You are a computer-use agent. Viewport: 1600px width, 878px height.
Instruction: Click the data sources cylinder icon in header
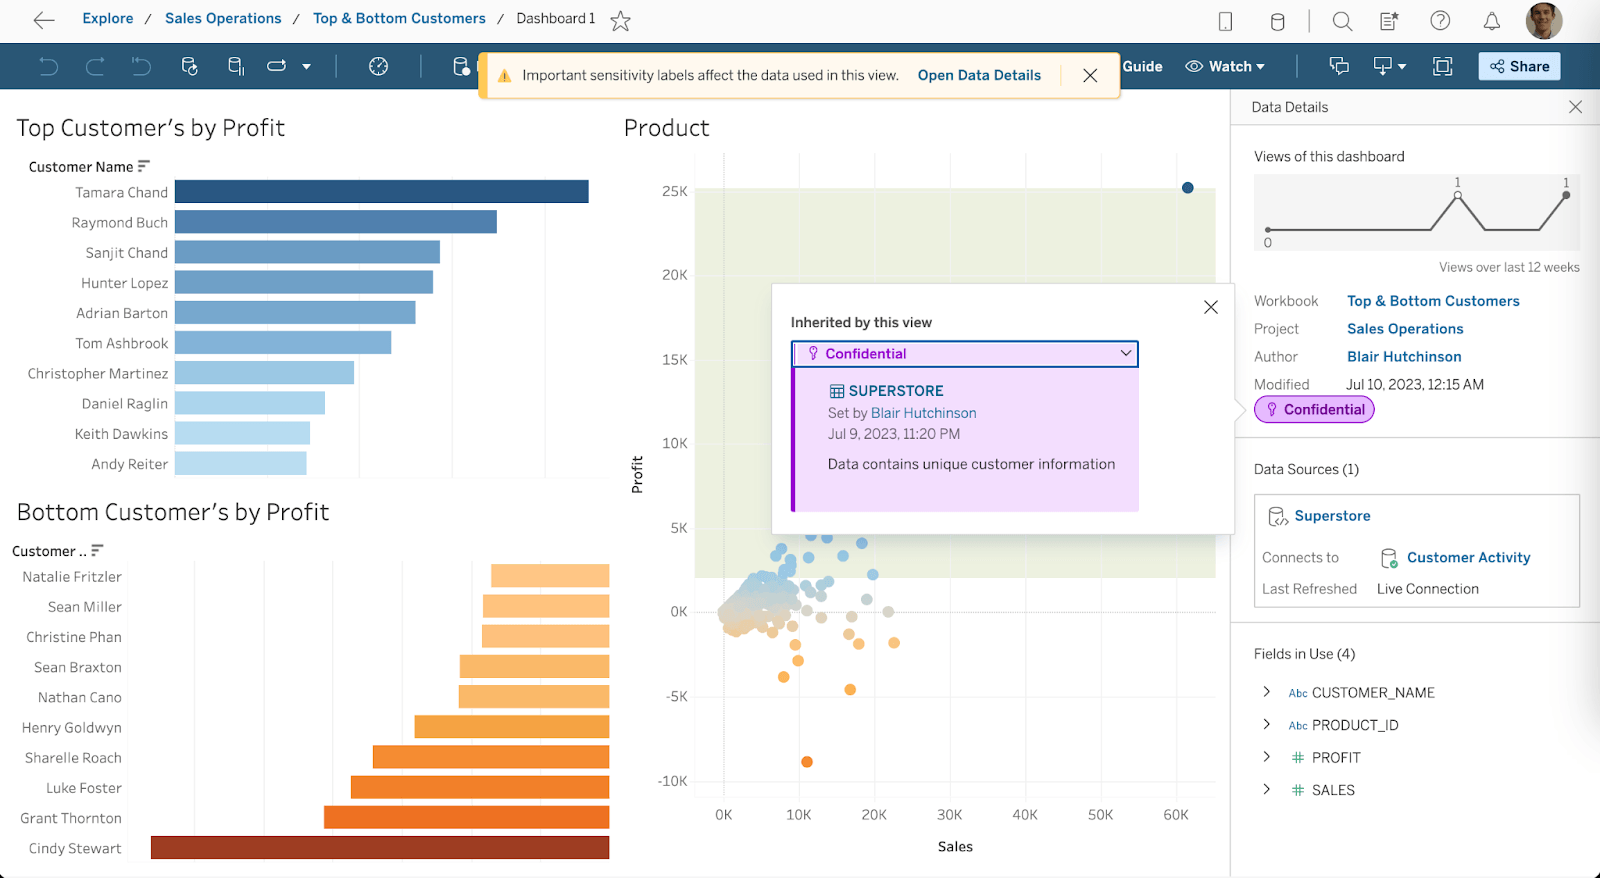pos(1277,21)
